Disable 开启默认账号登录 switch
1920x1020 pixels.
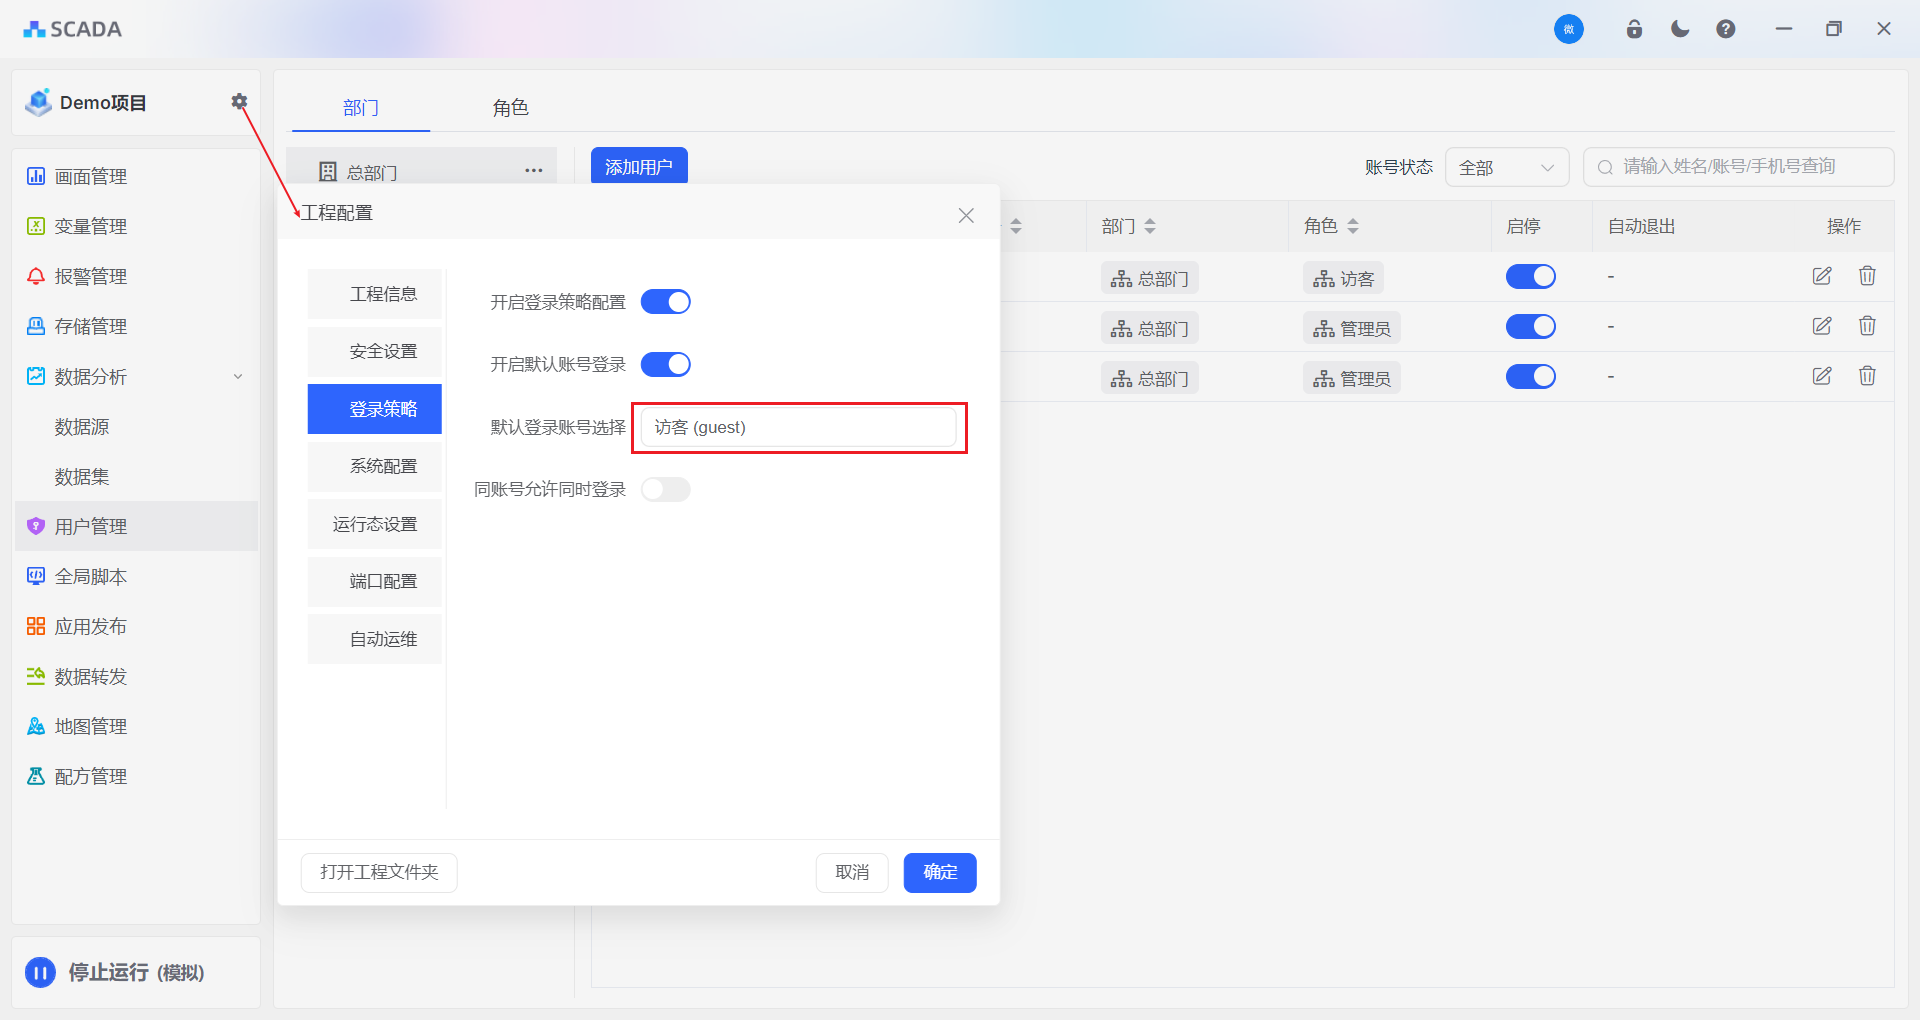point(665,365)
